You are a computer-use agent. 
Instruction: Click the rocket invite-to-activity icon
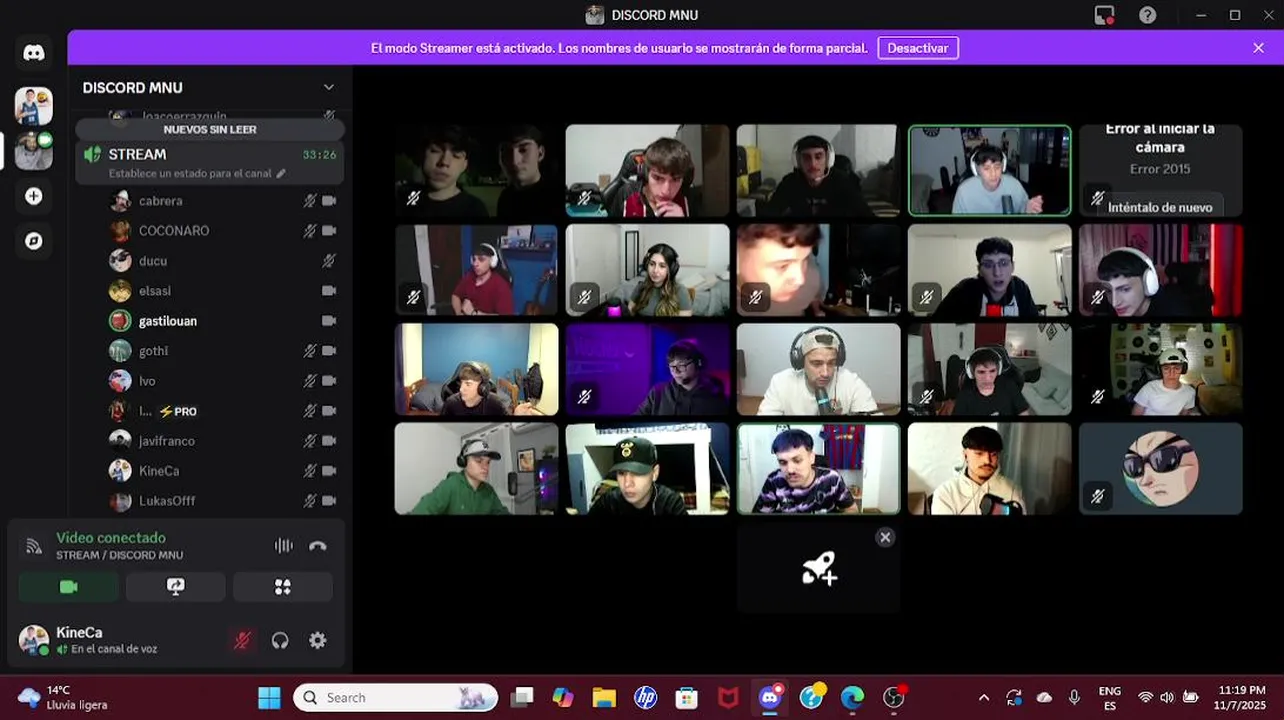click(819, 569)
